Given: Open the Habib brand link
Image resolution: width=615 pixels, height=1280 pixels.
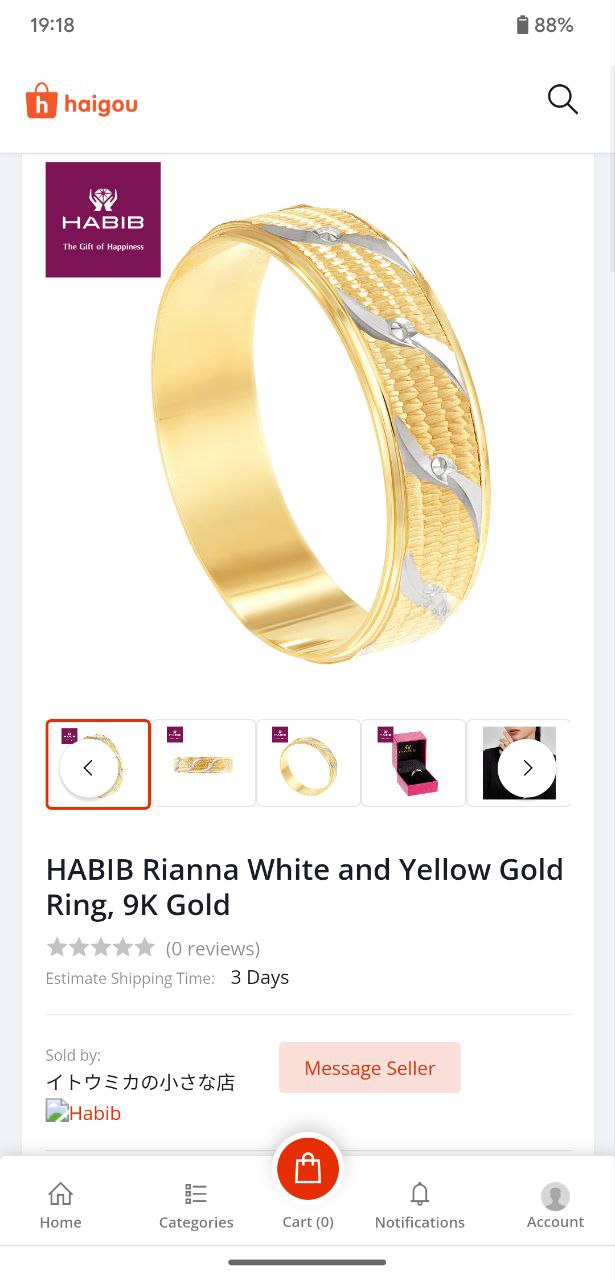Looking at the screenshot, I should pos(83,1112).
